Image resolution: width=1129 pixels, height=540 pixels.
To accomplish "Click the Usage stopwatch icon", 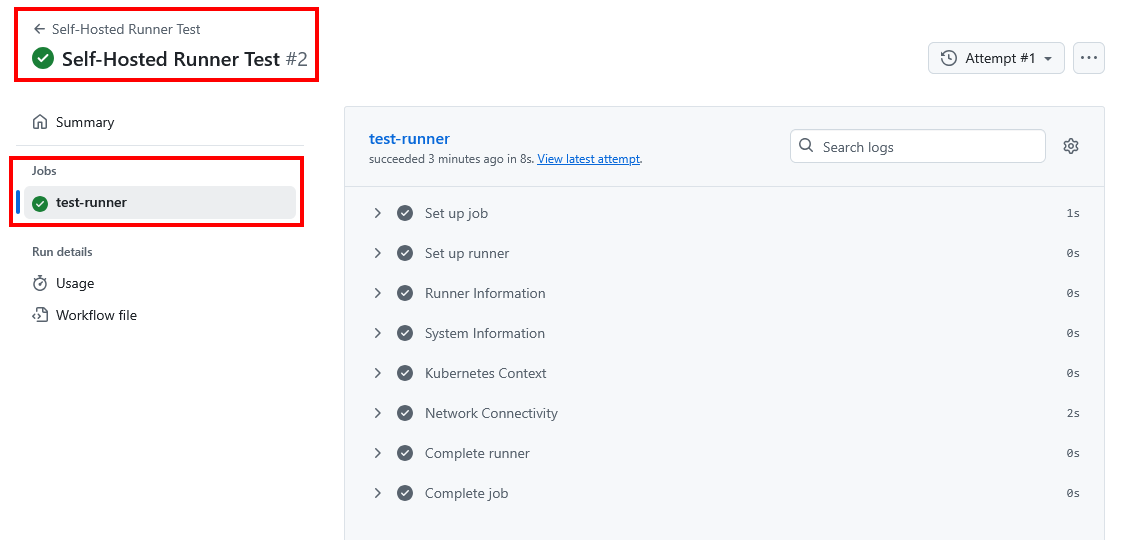I will coord(40,283).
